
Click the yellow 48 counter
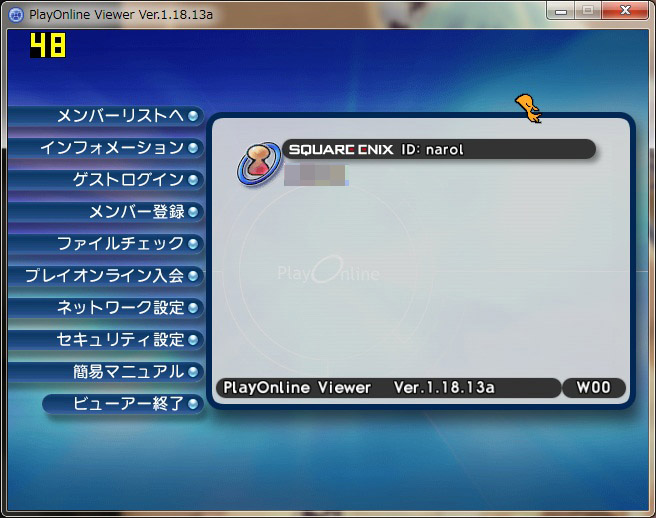coord(48,45)
